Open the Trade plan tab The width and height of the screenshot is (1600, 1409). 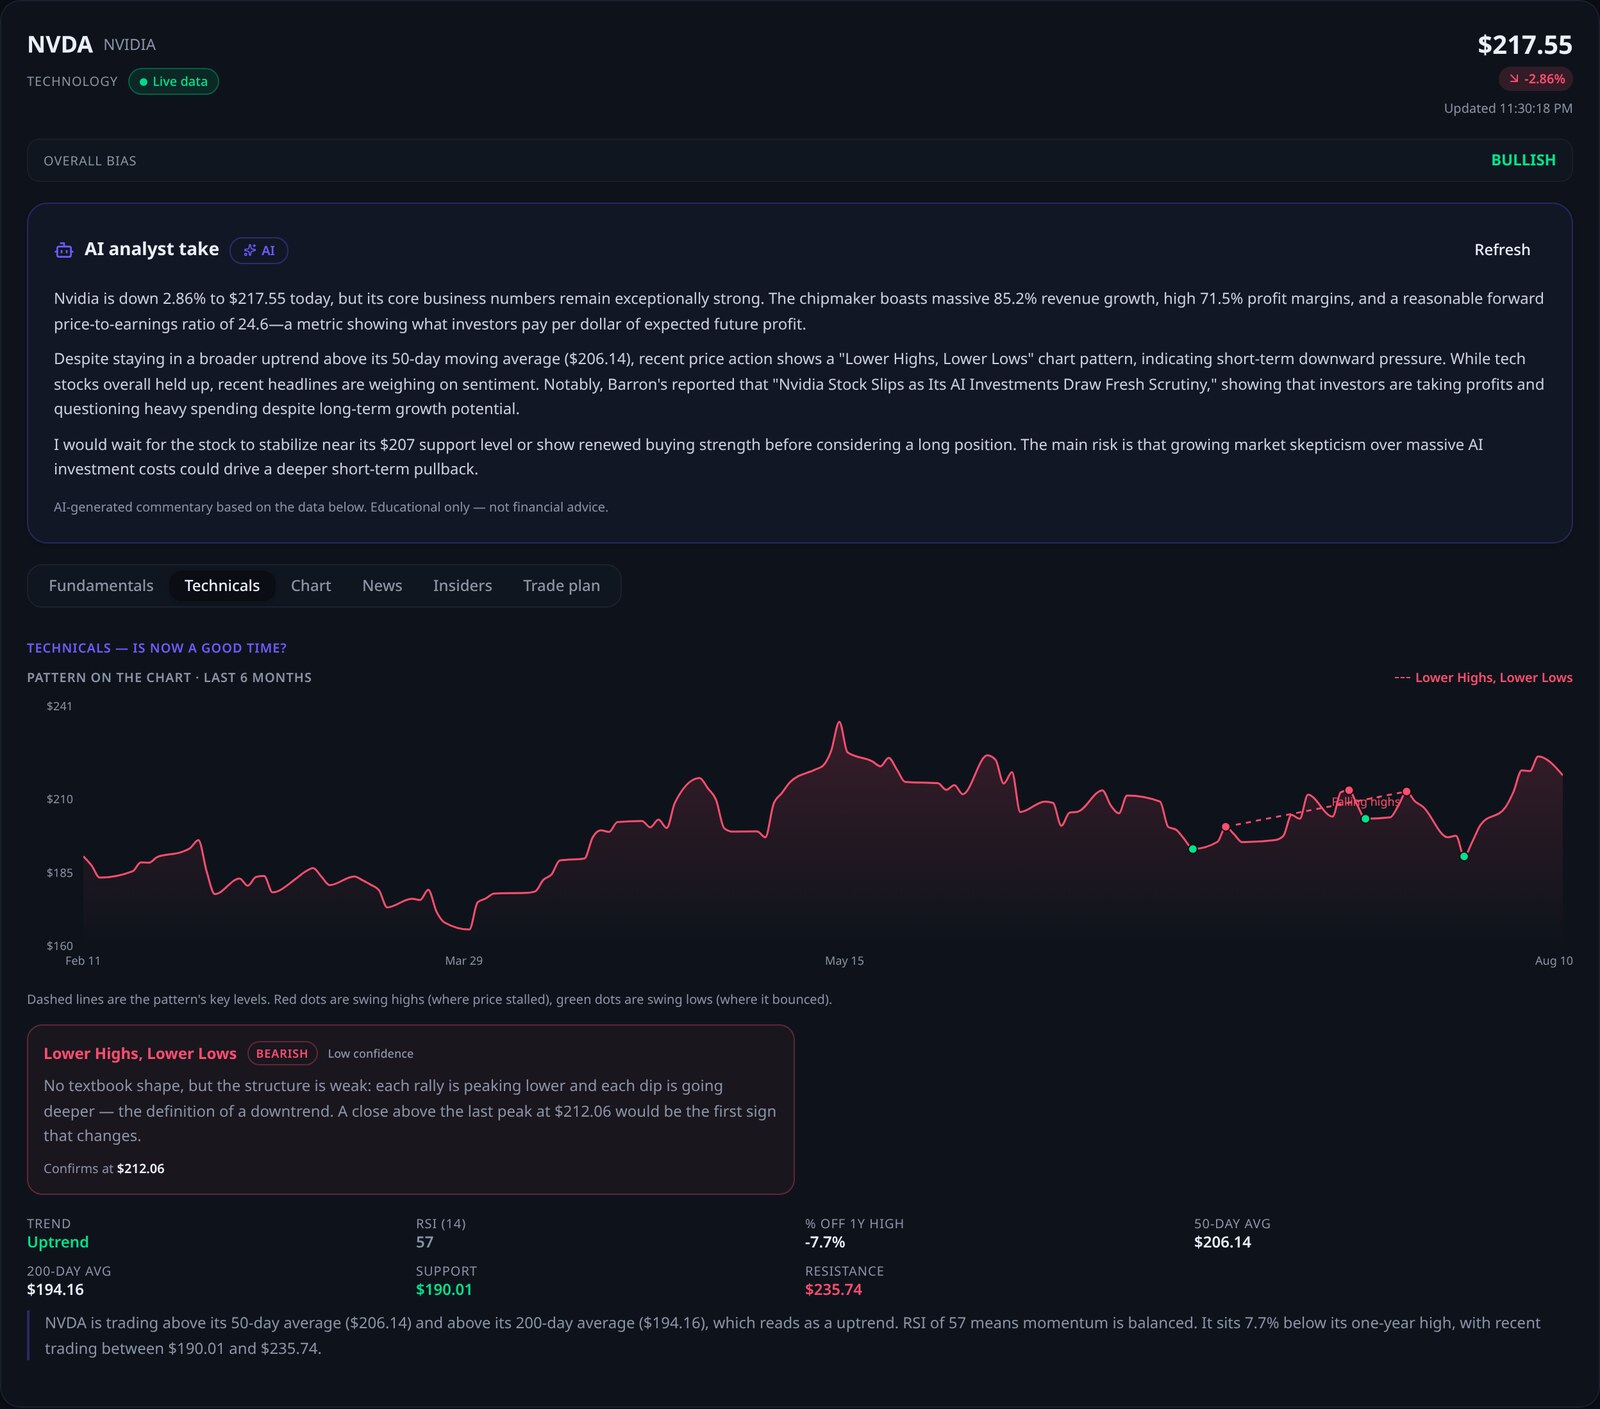click(x=561, y=586)
